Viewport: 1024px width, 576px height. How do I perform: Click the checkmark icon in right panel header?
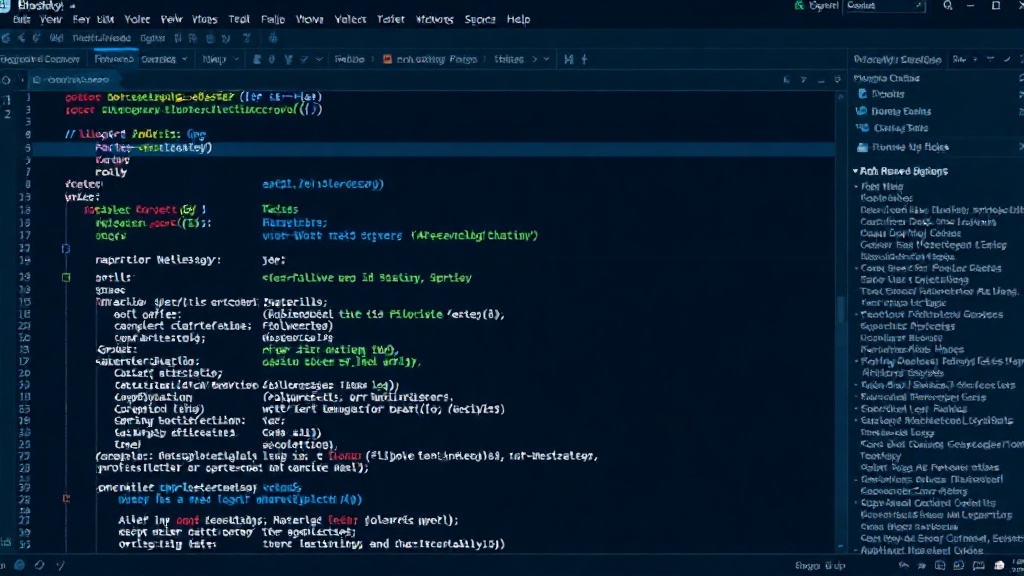[1007, 59]
